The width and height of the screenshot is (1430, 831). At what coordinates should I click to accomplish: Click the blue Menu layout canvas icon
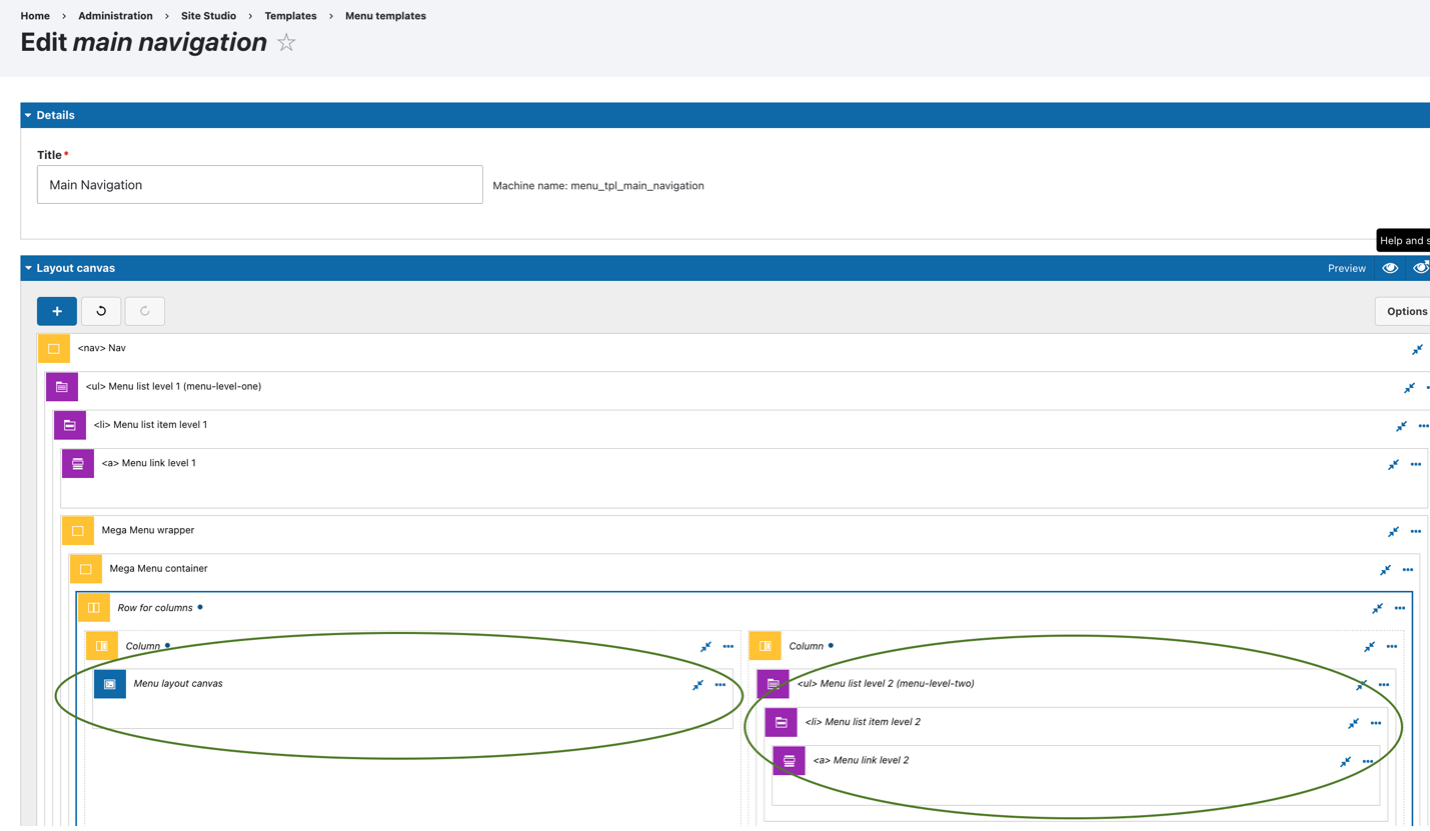click(110, 684)
